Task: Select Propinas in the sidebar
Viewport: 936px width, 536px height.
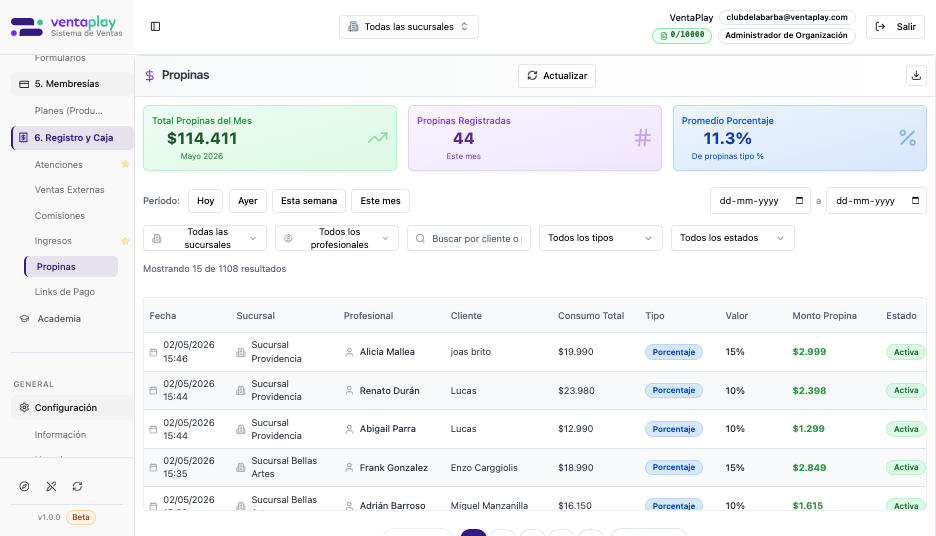Action: 71,266
